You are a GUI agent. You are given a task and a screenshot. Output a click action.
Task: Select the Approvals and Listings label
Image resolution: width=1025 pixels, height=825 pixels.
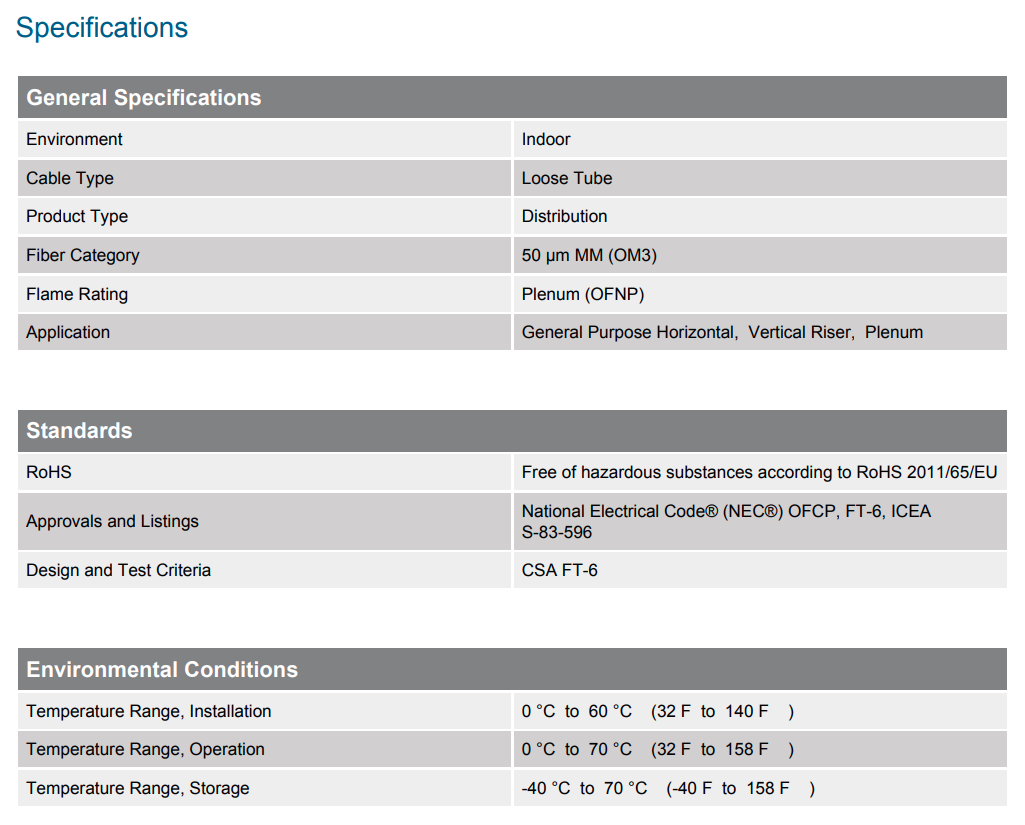(x=112, y=521)
